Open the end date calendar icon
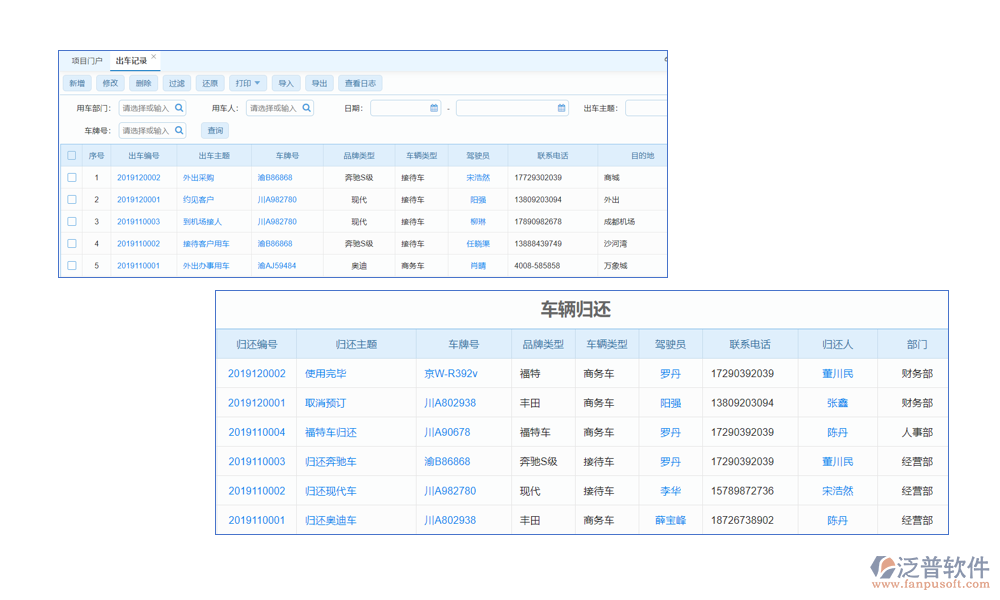 pos(561,108)
